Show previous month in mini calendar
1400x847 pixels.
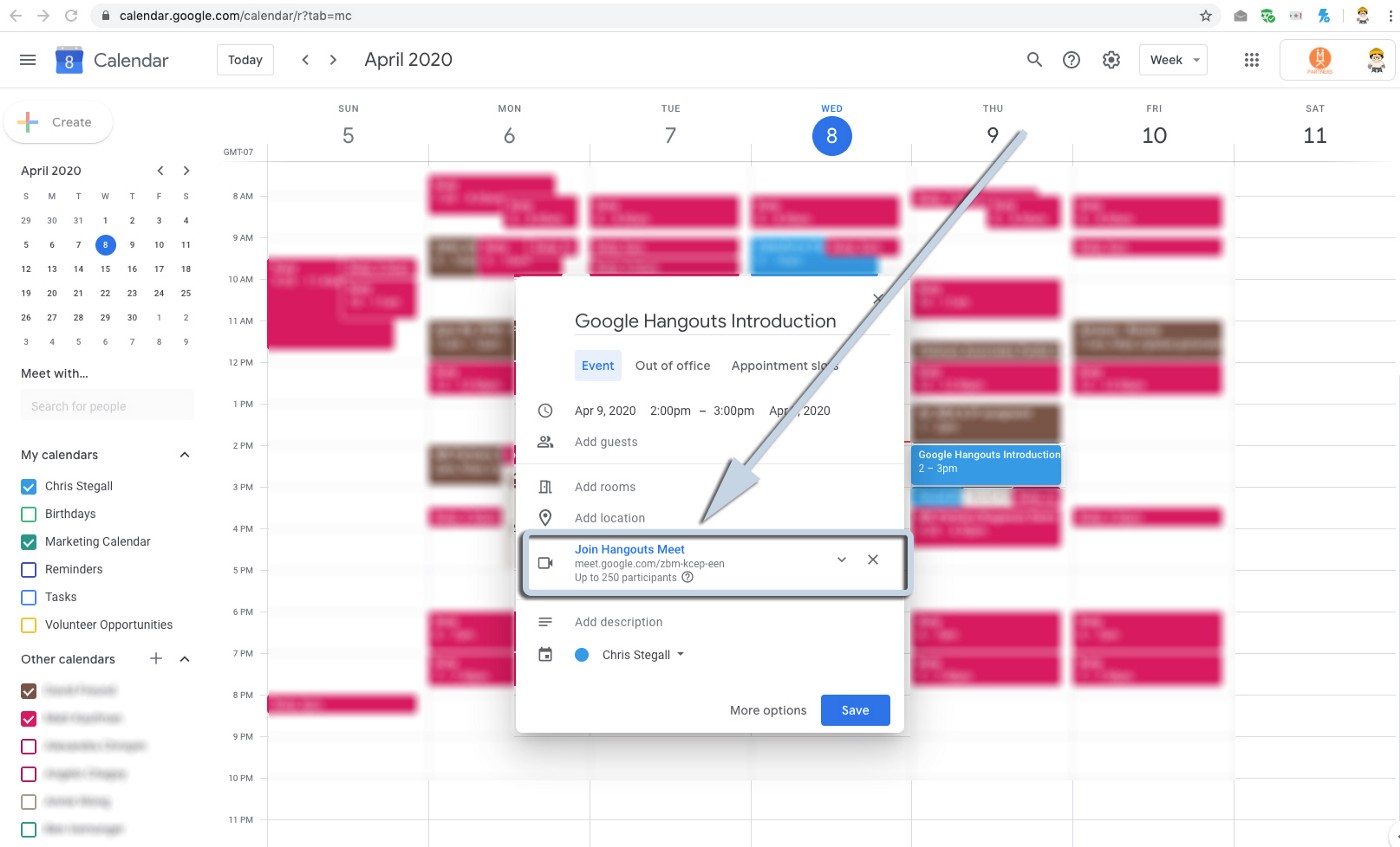(160, 171)
